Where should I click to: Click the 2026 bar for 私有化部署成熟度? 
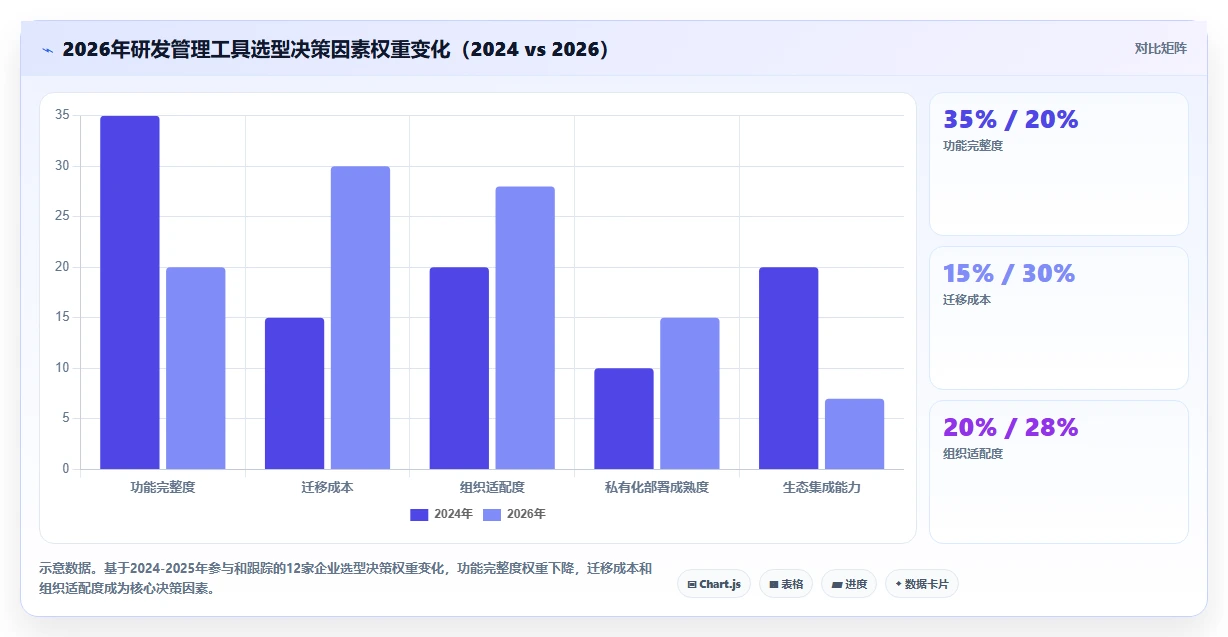coord(690,393)
